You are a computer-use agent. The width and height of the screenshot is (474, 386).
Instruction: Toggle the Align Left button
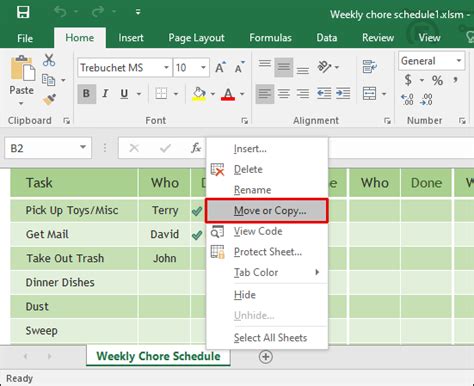265,94
